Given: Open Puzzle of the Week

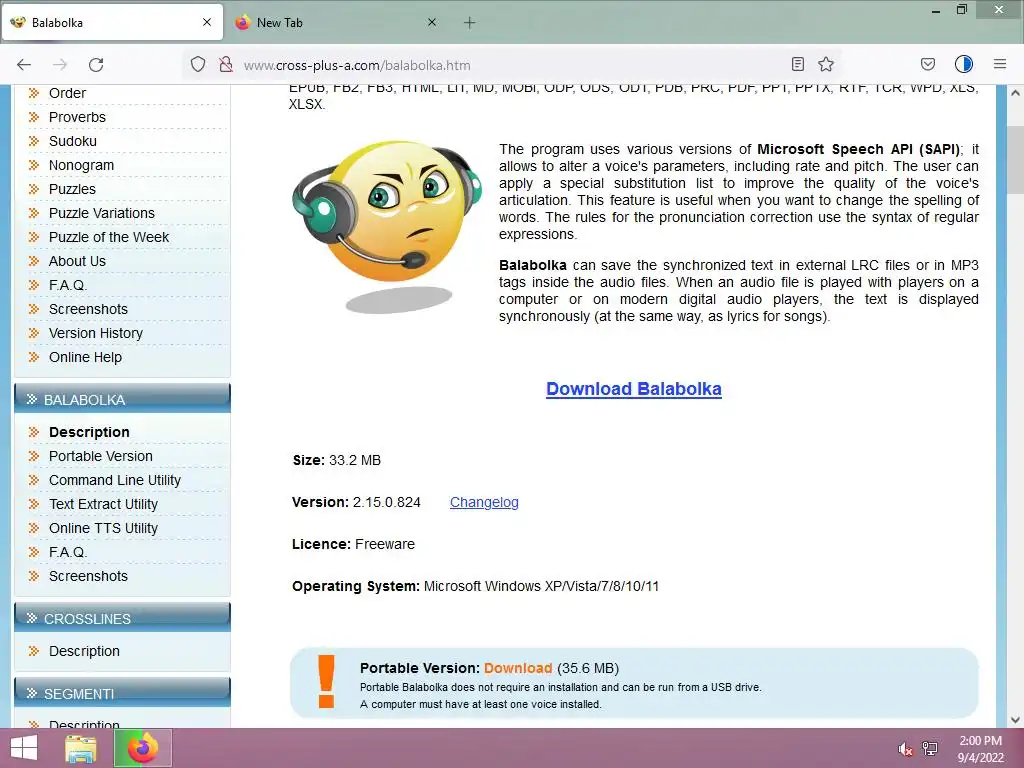Looking at the screenshot, I should pos(108,237).
